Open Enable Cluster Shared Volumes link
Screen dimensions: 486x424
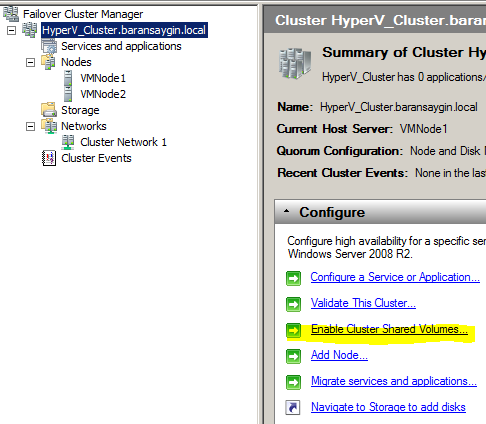(389, 329)
